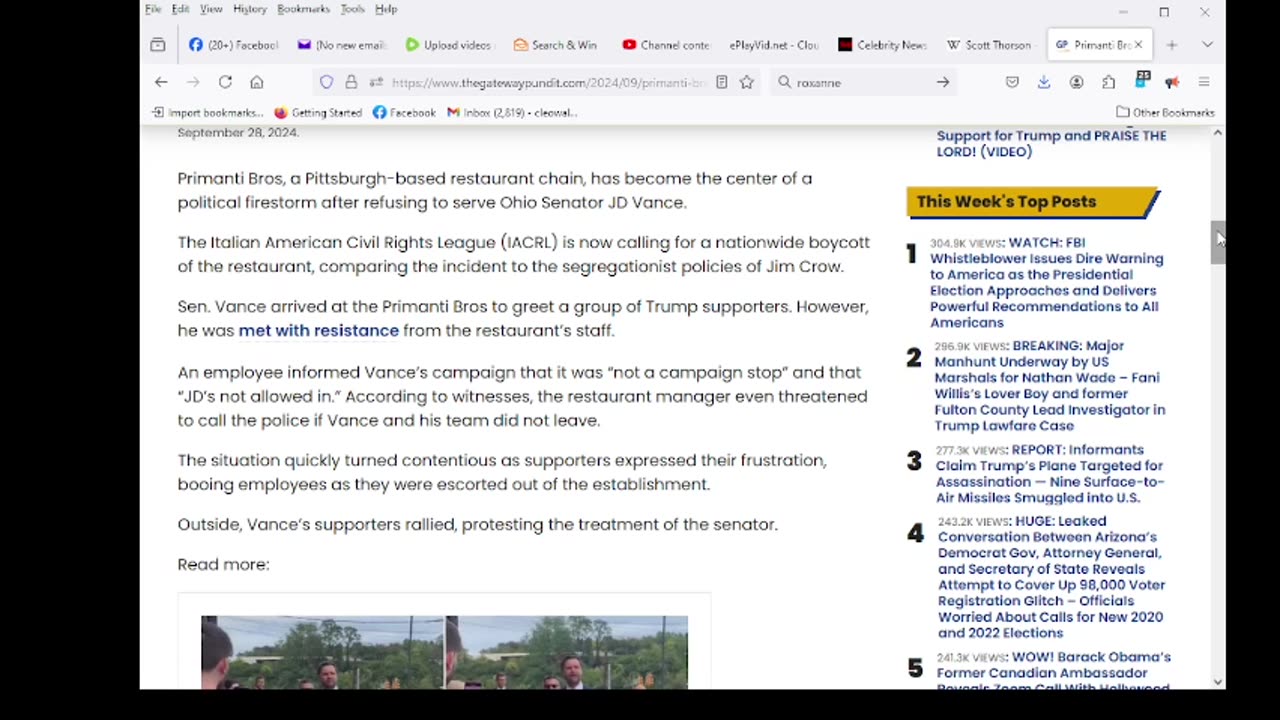Screen dimensions: 1280x720
Task: Save page to Pocket
Action: point(1012,82)
